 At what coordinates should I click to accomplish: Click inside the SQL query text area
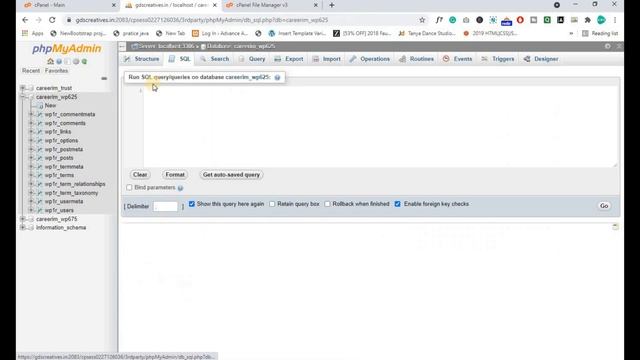pyautogui.click(x=380, y=126)
